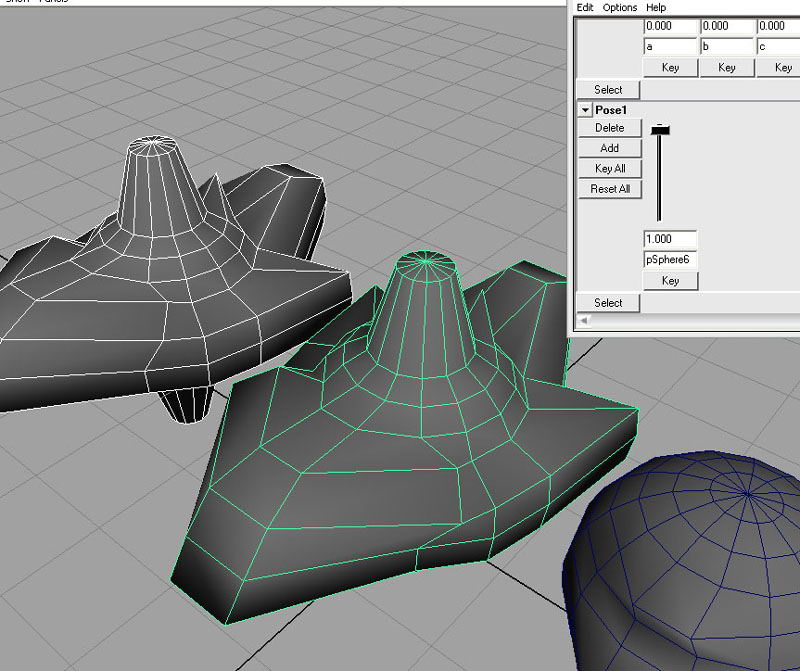800x671 pixels.
Task: Click the Key button under field c
Action: pos(779,67)
